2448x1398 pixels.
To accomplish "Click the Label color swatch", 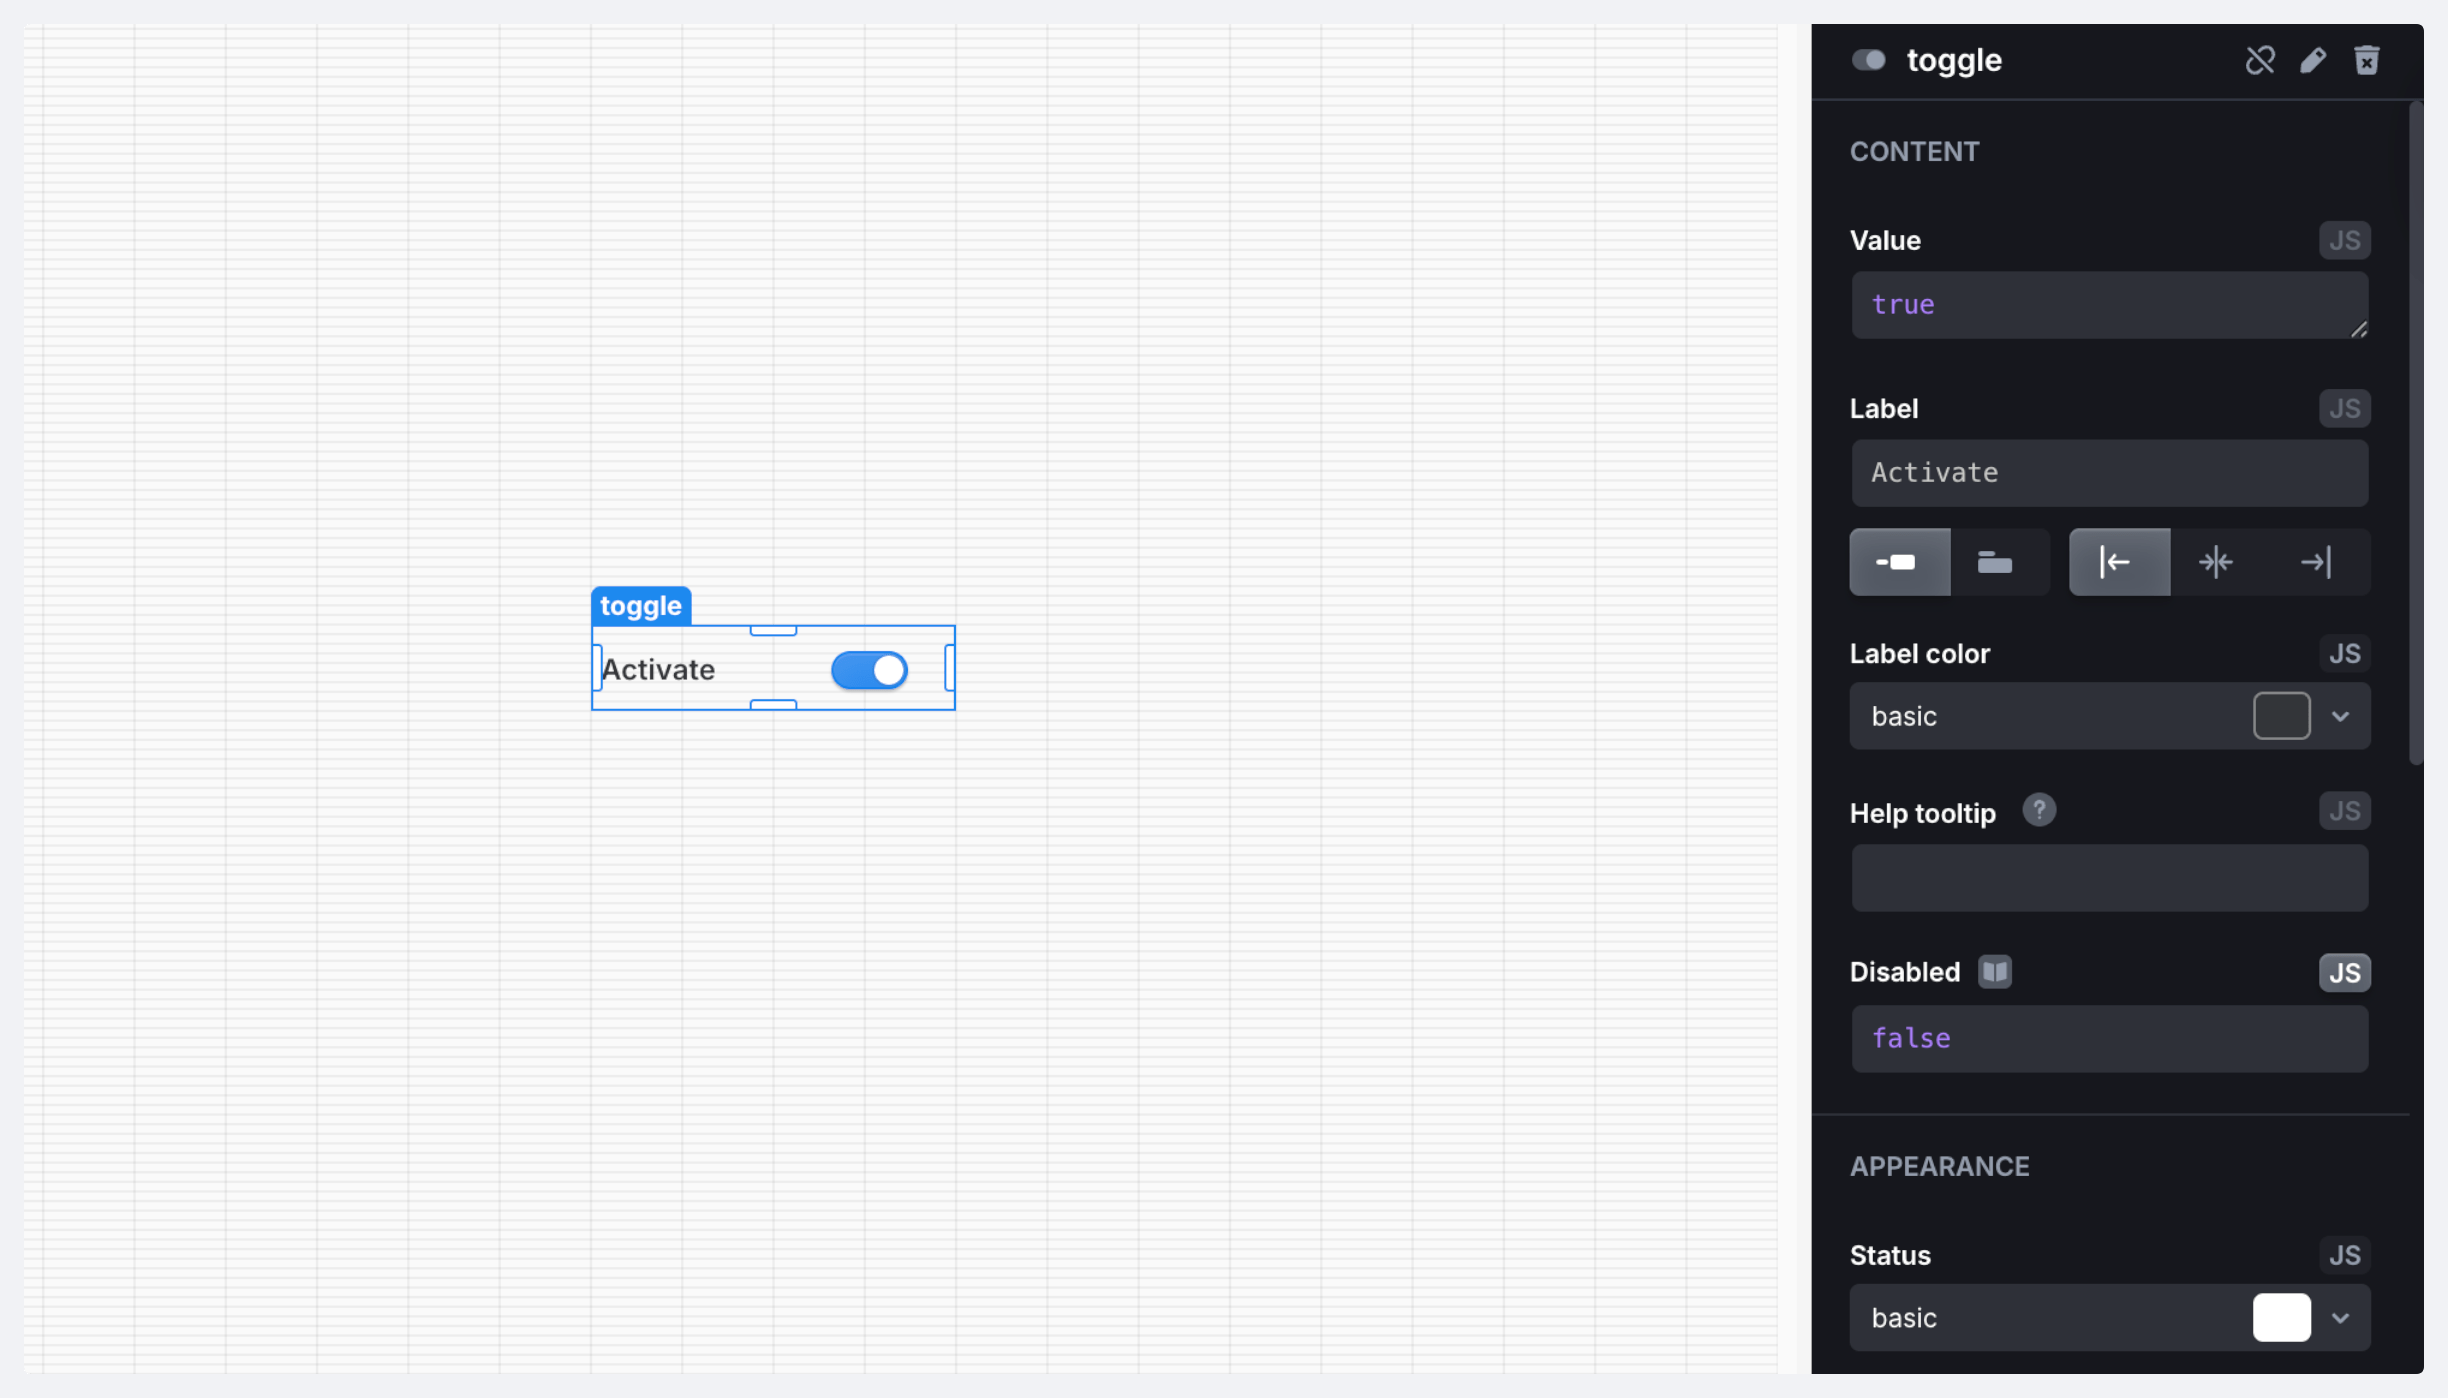I will tap(2281, 716).
